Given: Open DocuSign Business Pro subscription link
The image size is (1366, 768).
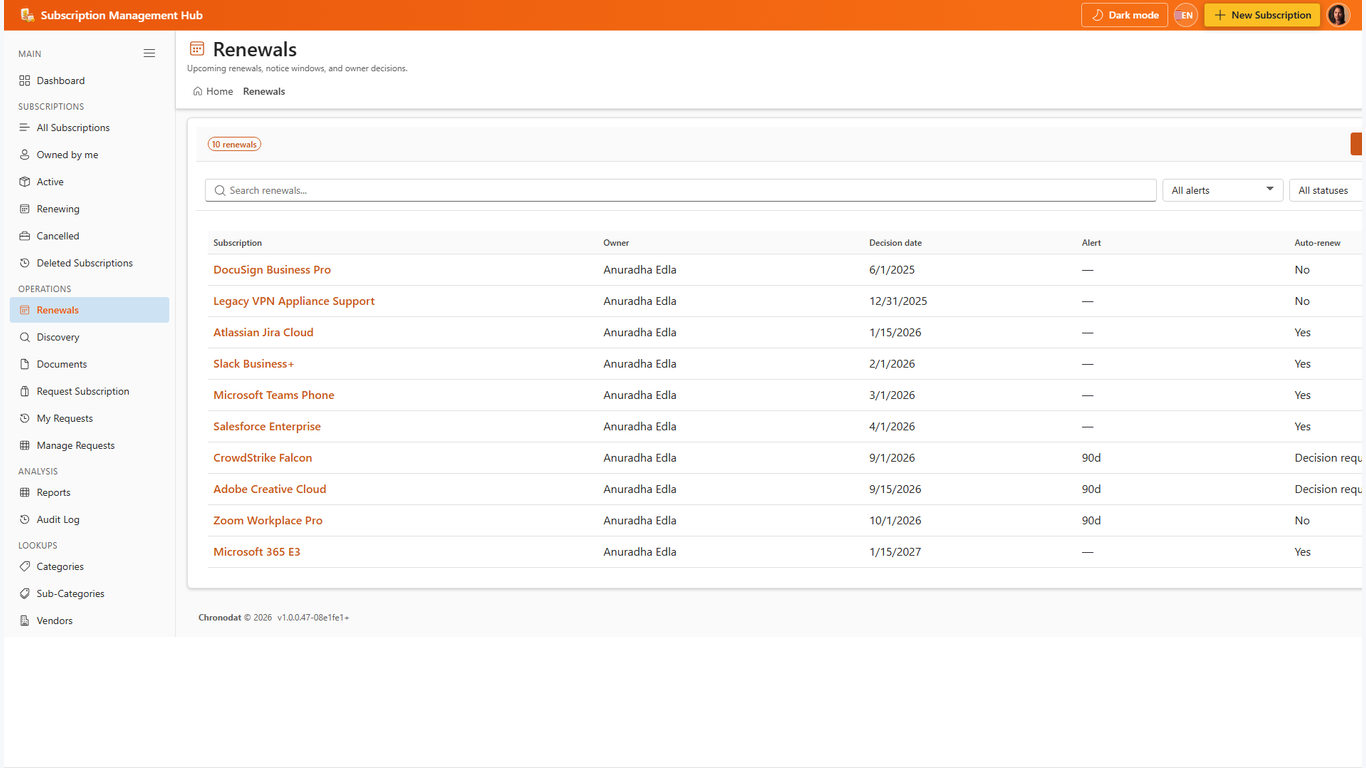Looking at the screenshot, I should click(x=272, y=270).
